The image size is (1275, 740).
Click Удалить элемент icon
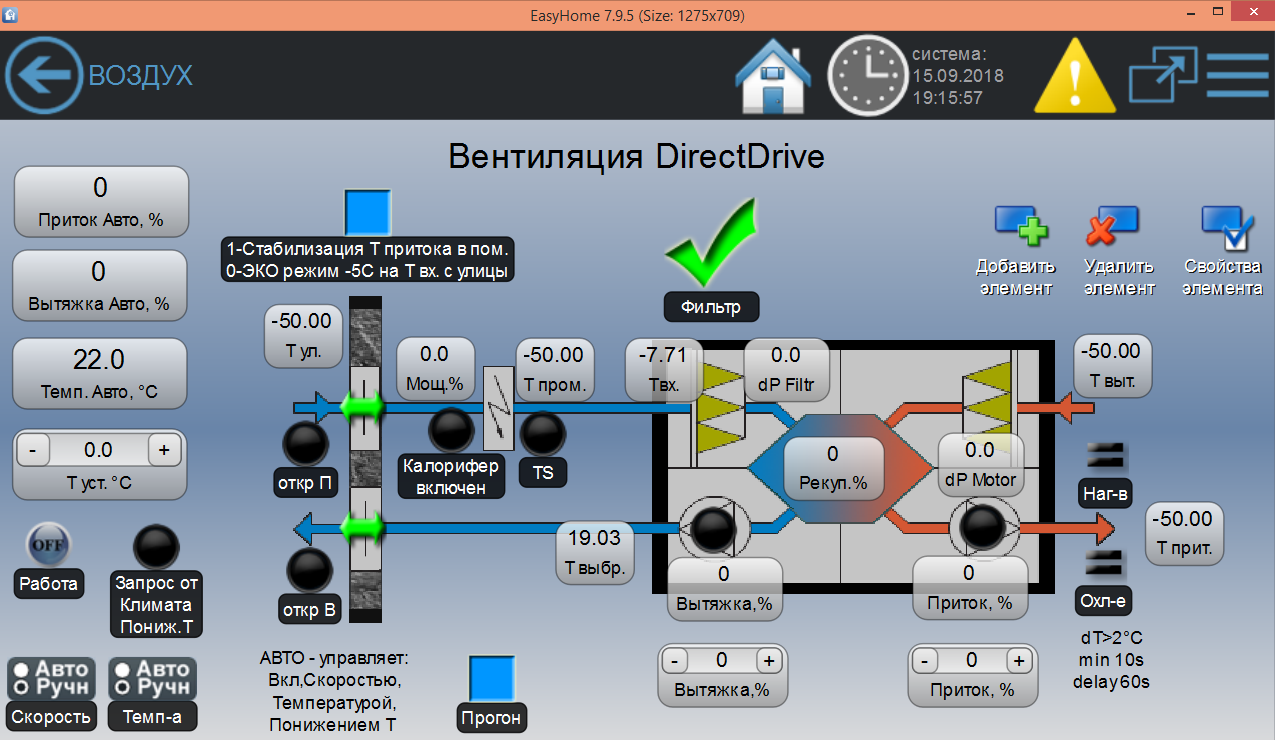[x=1113, y=224]
